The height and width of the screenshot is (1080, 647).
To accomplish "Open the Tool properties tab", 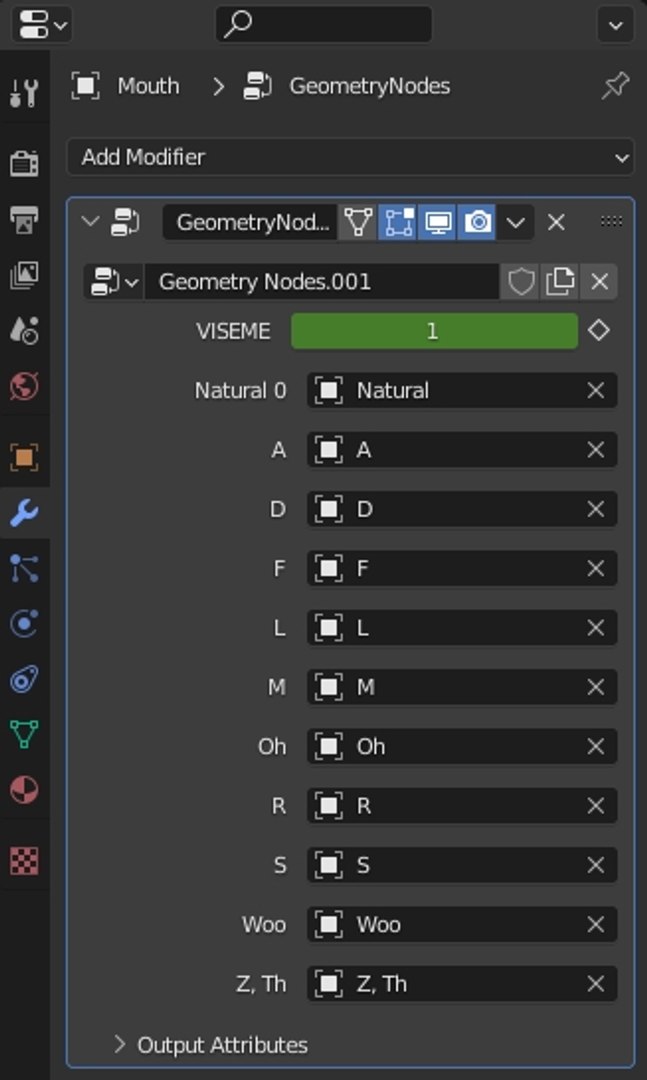I will pos(24,93).
